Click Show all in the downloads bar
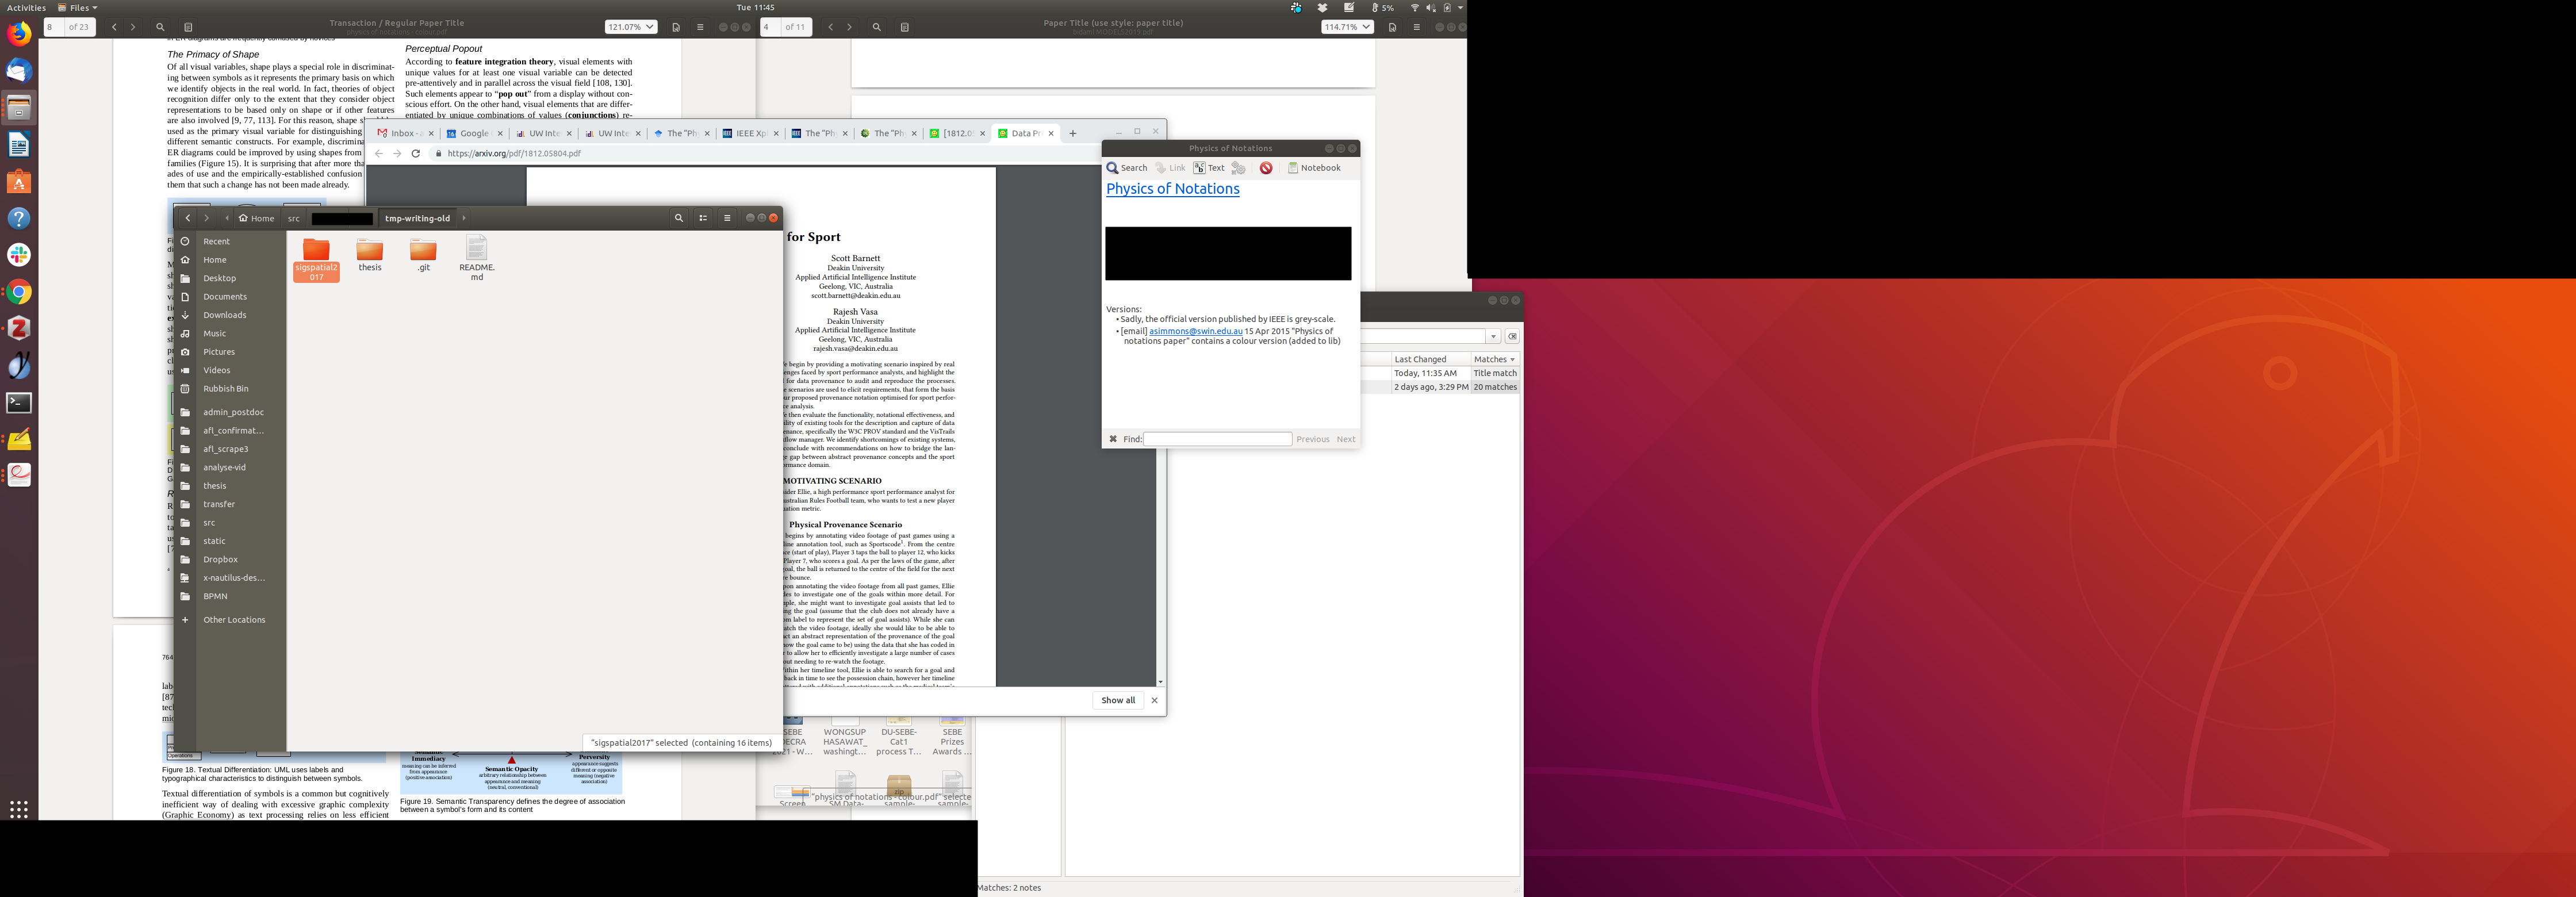The image size is (2576, 897). [x=1117, y=700]
